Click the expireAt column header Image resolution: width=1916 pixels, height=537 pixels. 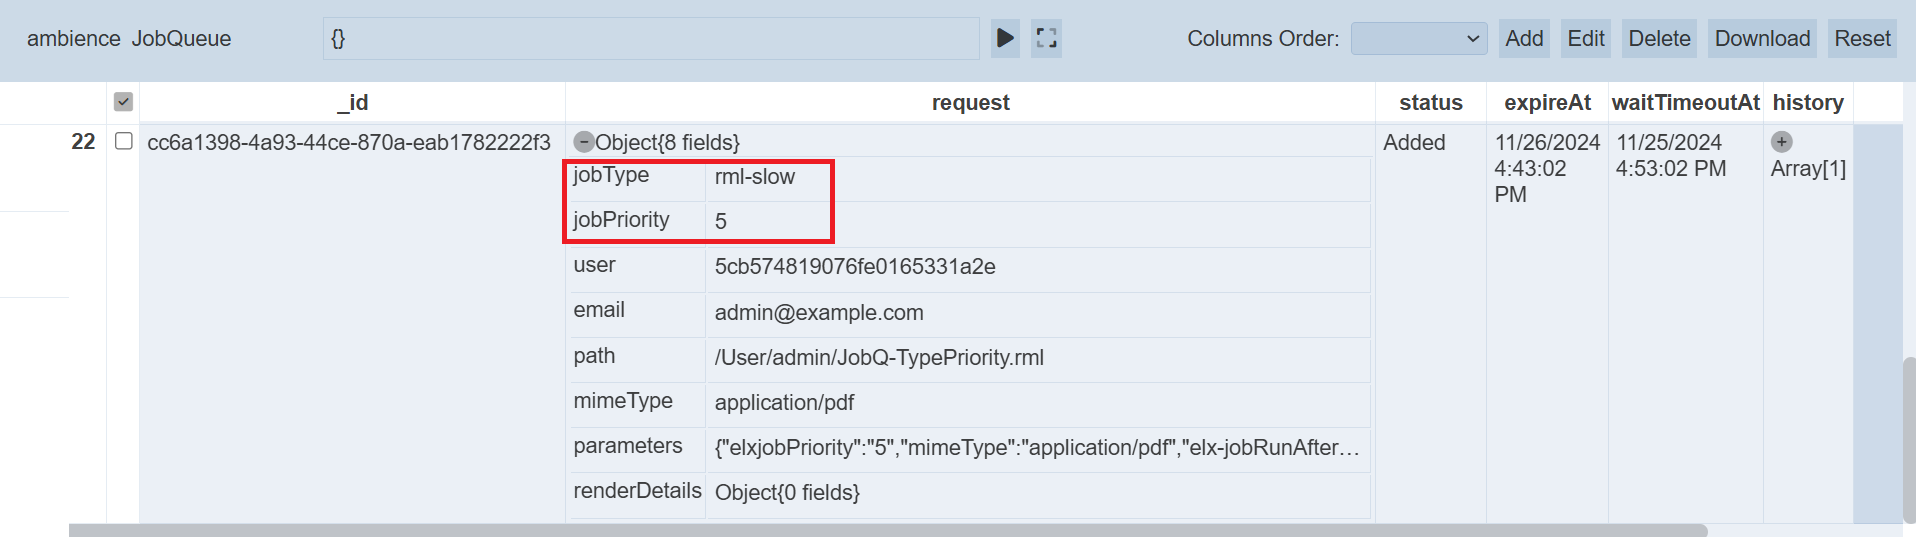(x=1546, y=103)
